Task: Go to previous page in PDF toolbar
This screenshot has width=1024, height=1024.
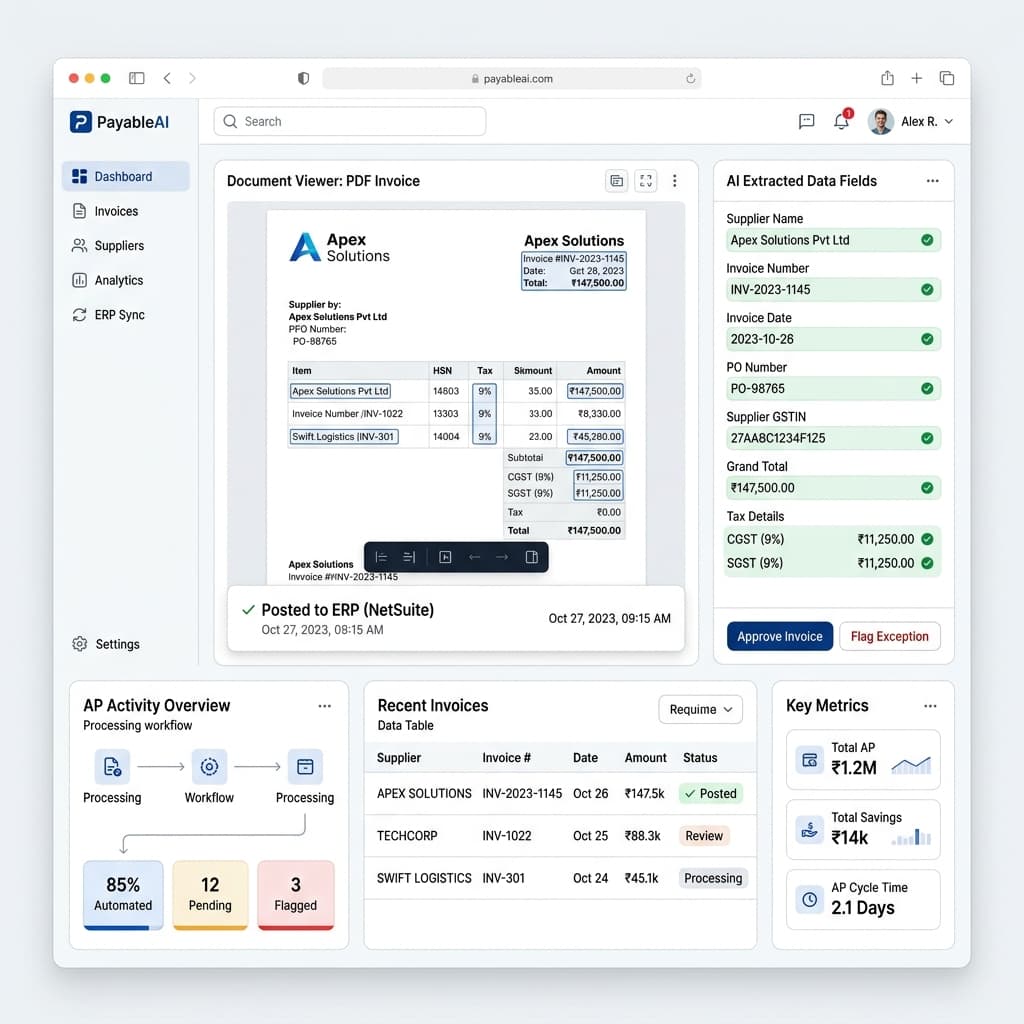Action: (x=475, y=557)
